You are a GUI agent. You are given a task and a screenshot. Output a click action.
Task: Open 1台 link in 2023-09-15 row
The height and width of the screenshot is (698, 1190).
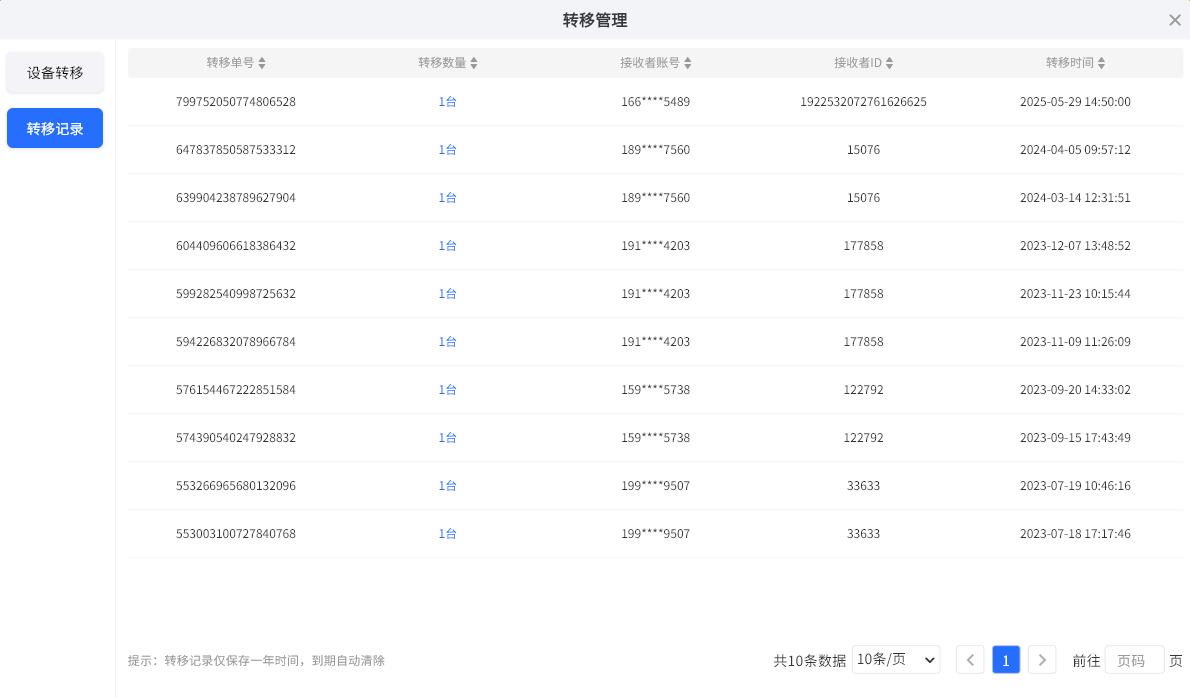coord(447,438)
